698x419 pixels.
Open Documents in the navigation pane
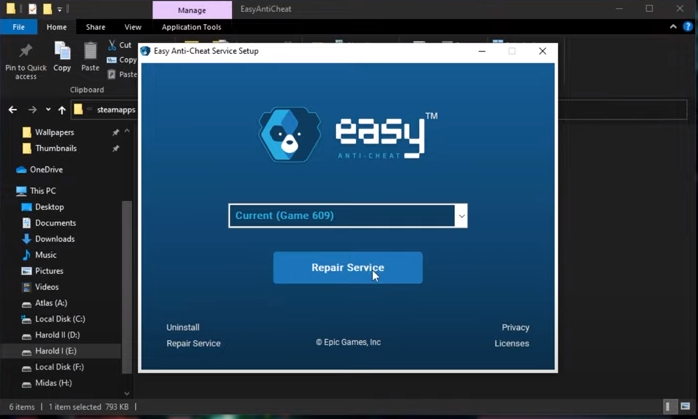click(x=56, y=223)
